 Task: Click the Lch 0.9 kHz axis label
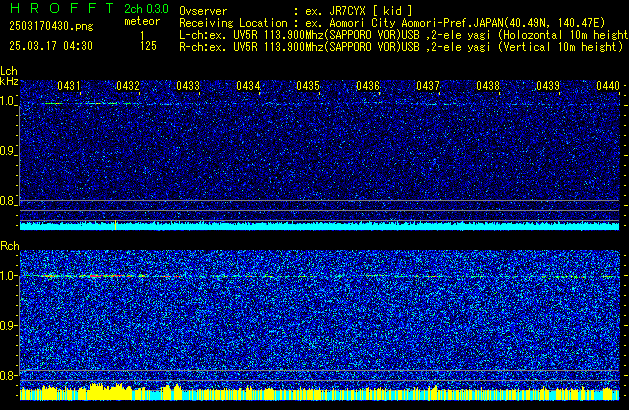pyautogui.click(x=8, y=151)
